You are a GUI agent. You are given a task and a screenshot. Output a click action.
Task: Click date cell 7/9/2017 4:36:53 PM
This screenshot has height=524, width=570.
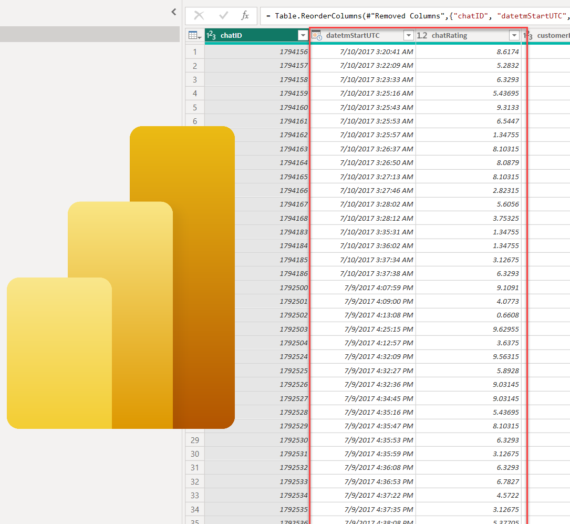click(x=362, y=481)
